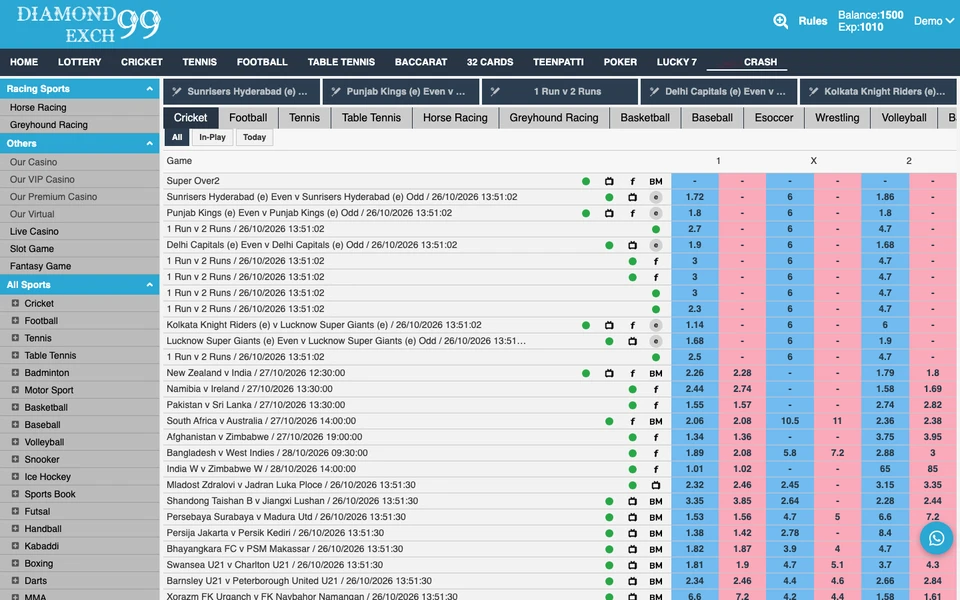Click the TV icon in Punjab Kings Even row

coord(609,213)
